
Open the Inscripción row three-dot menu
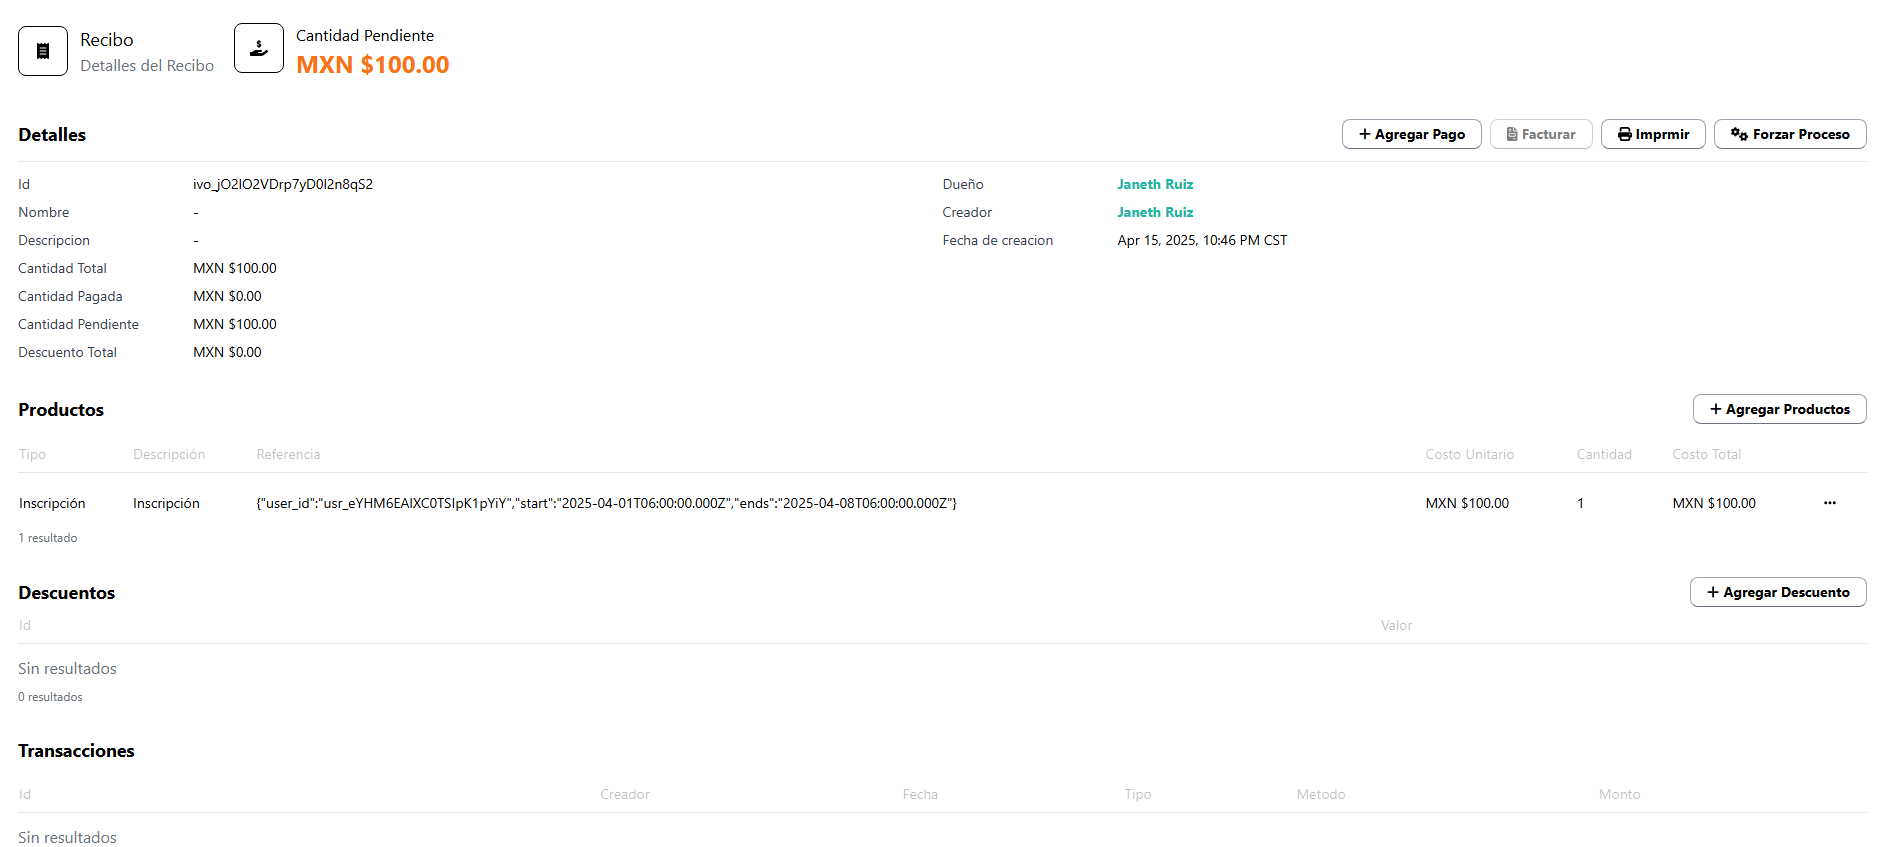click(1829, 503)
